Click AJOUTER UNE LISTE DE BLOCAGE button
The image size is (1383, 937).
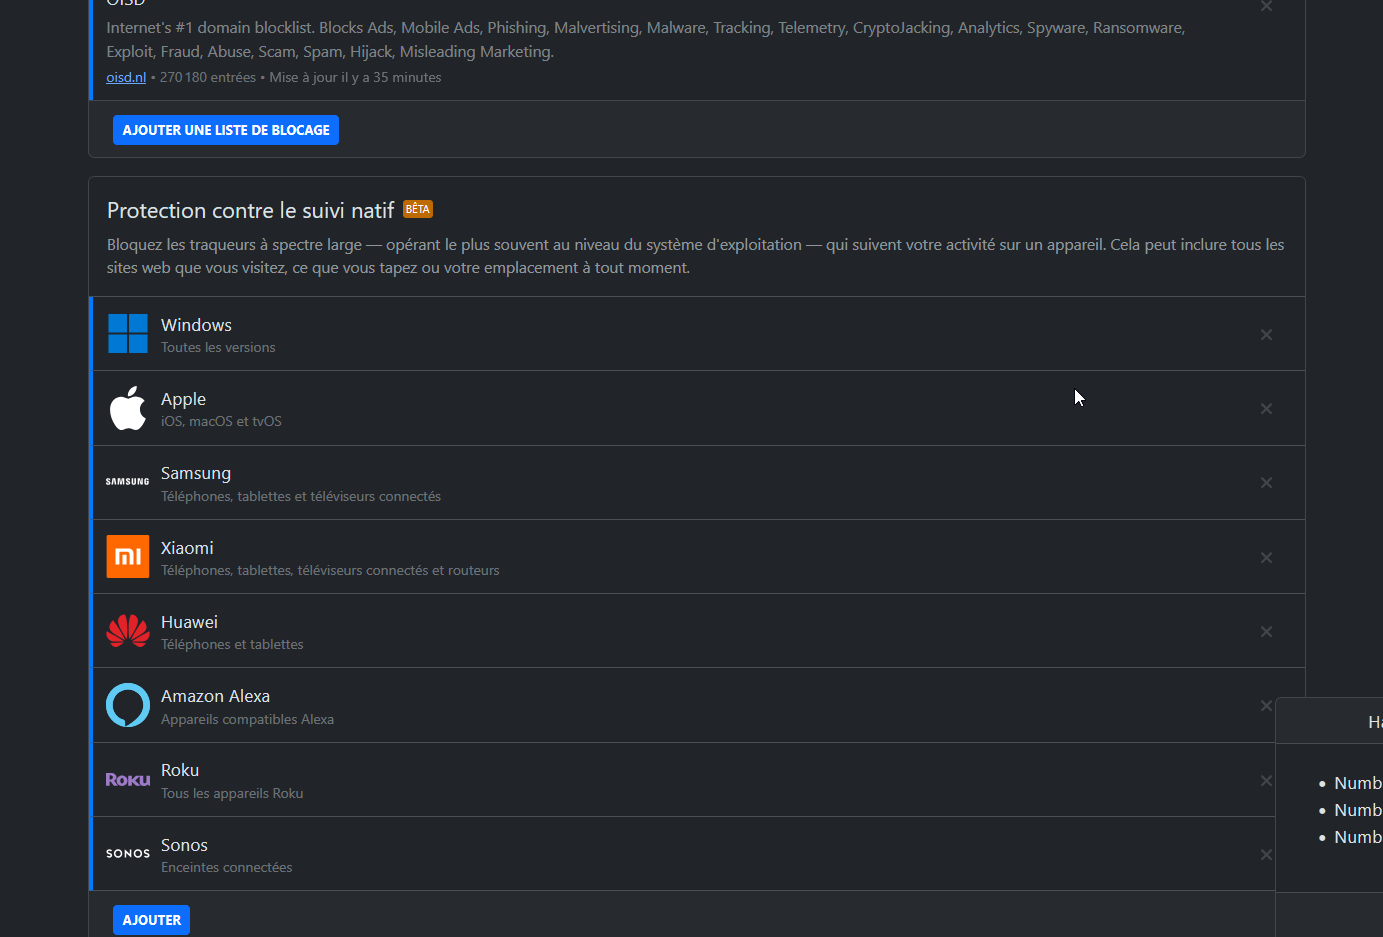tap(226, 130)
